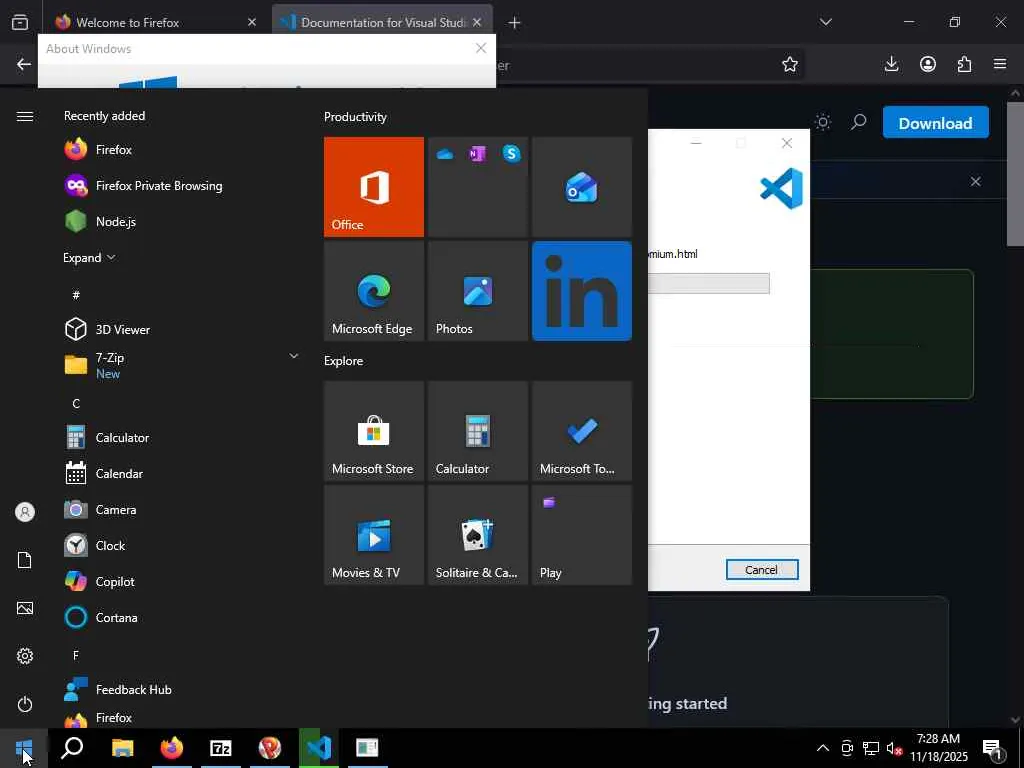Viewport: 1024px width, 768px height.
Task: Click the Office tile
Action: point(374,187)
